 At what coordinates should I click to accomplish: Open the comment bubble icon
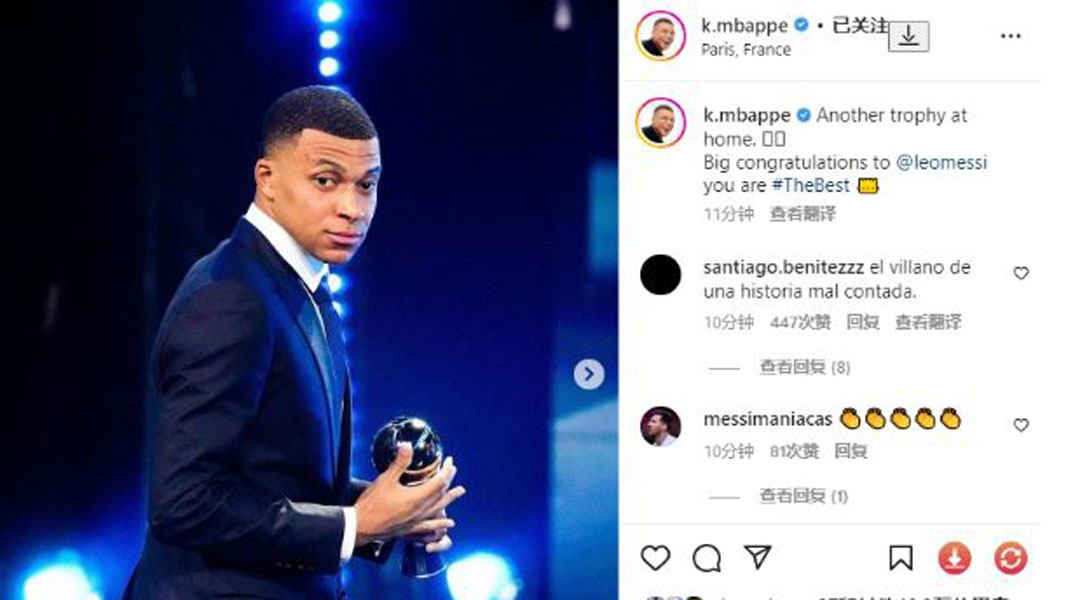(707, 558)
